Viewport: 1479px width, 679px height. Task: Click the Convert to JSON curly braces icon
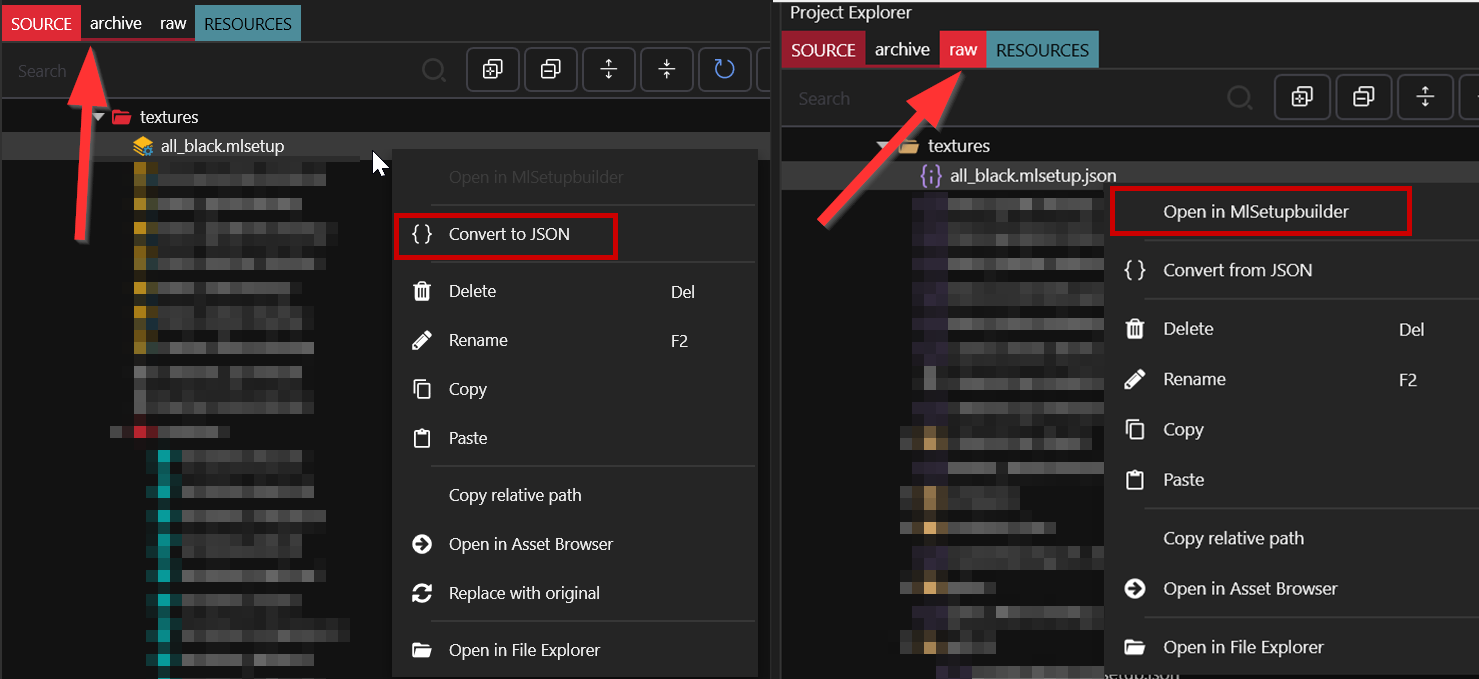point(422,234)
